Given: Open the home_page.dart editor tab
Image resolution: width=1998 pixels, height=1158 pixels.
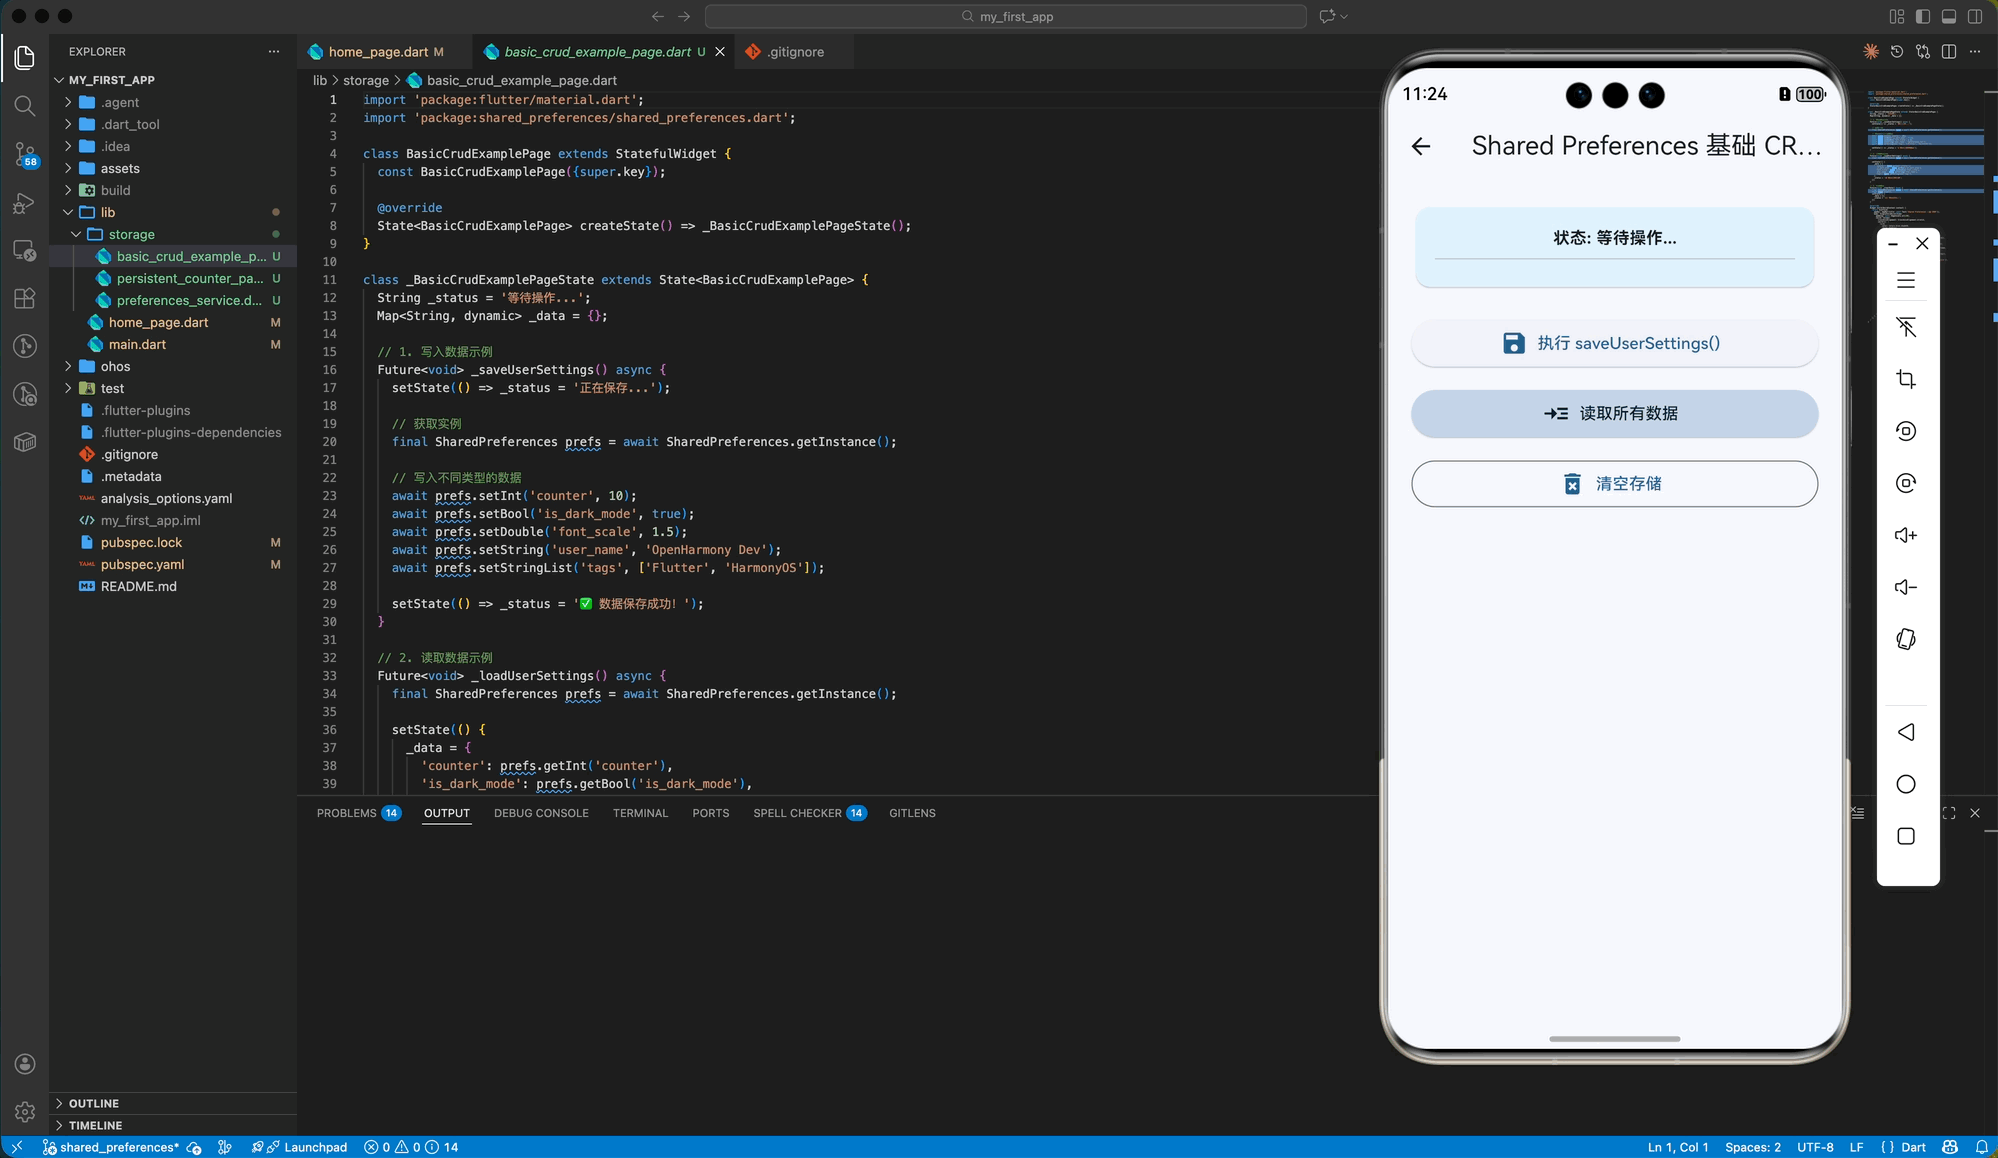Looking at the screenshot, I should pyautogui.click(x=378, y=52).
